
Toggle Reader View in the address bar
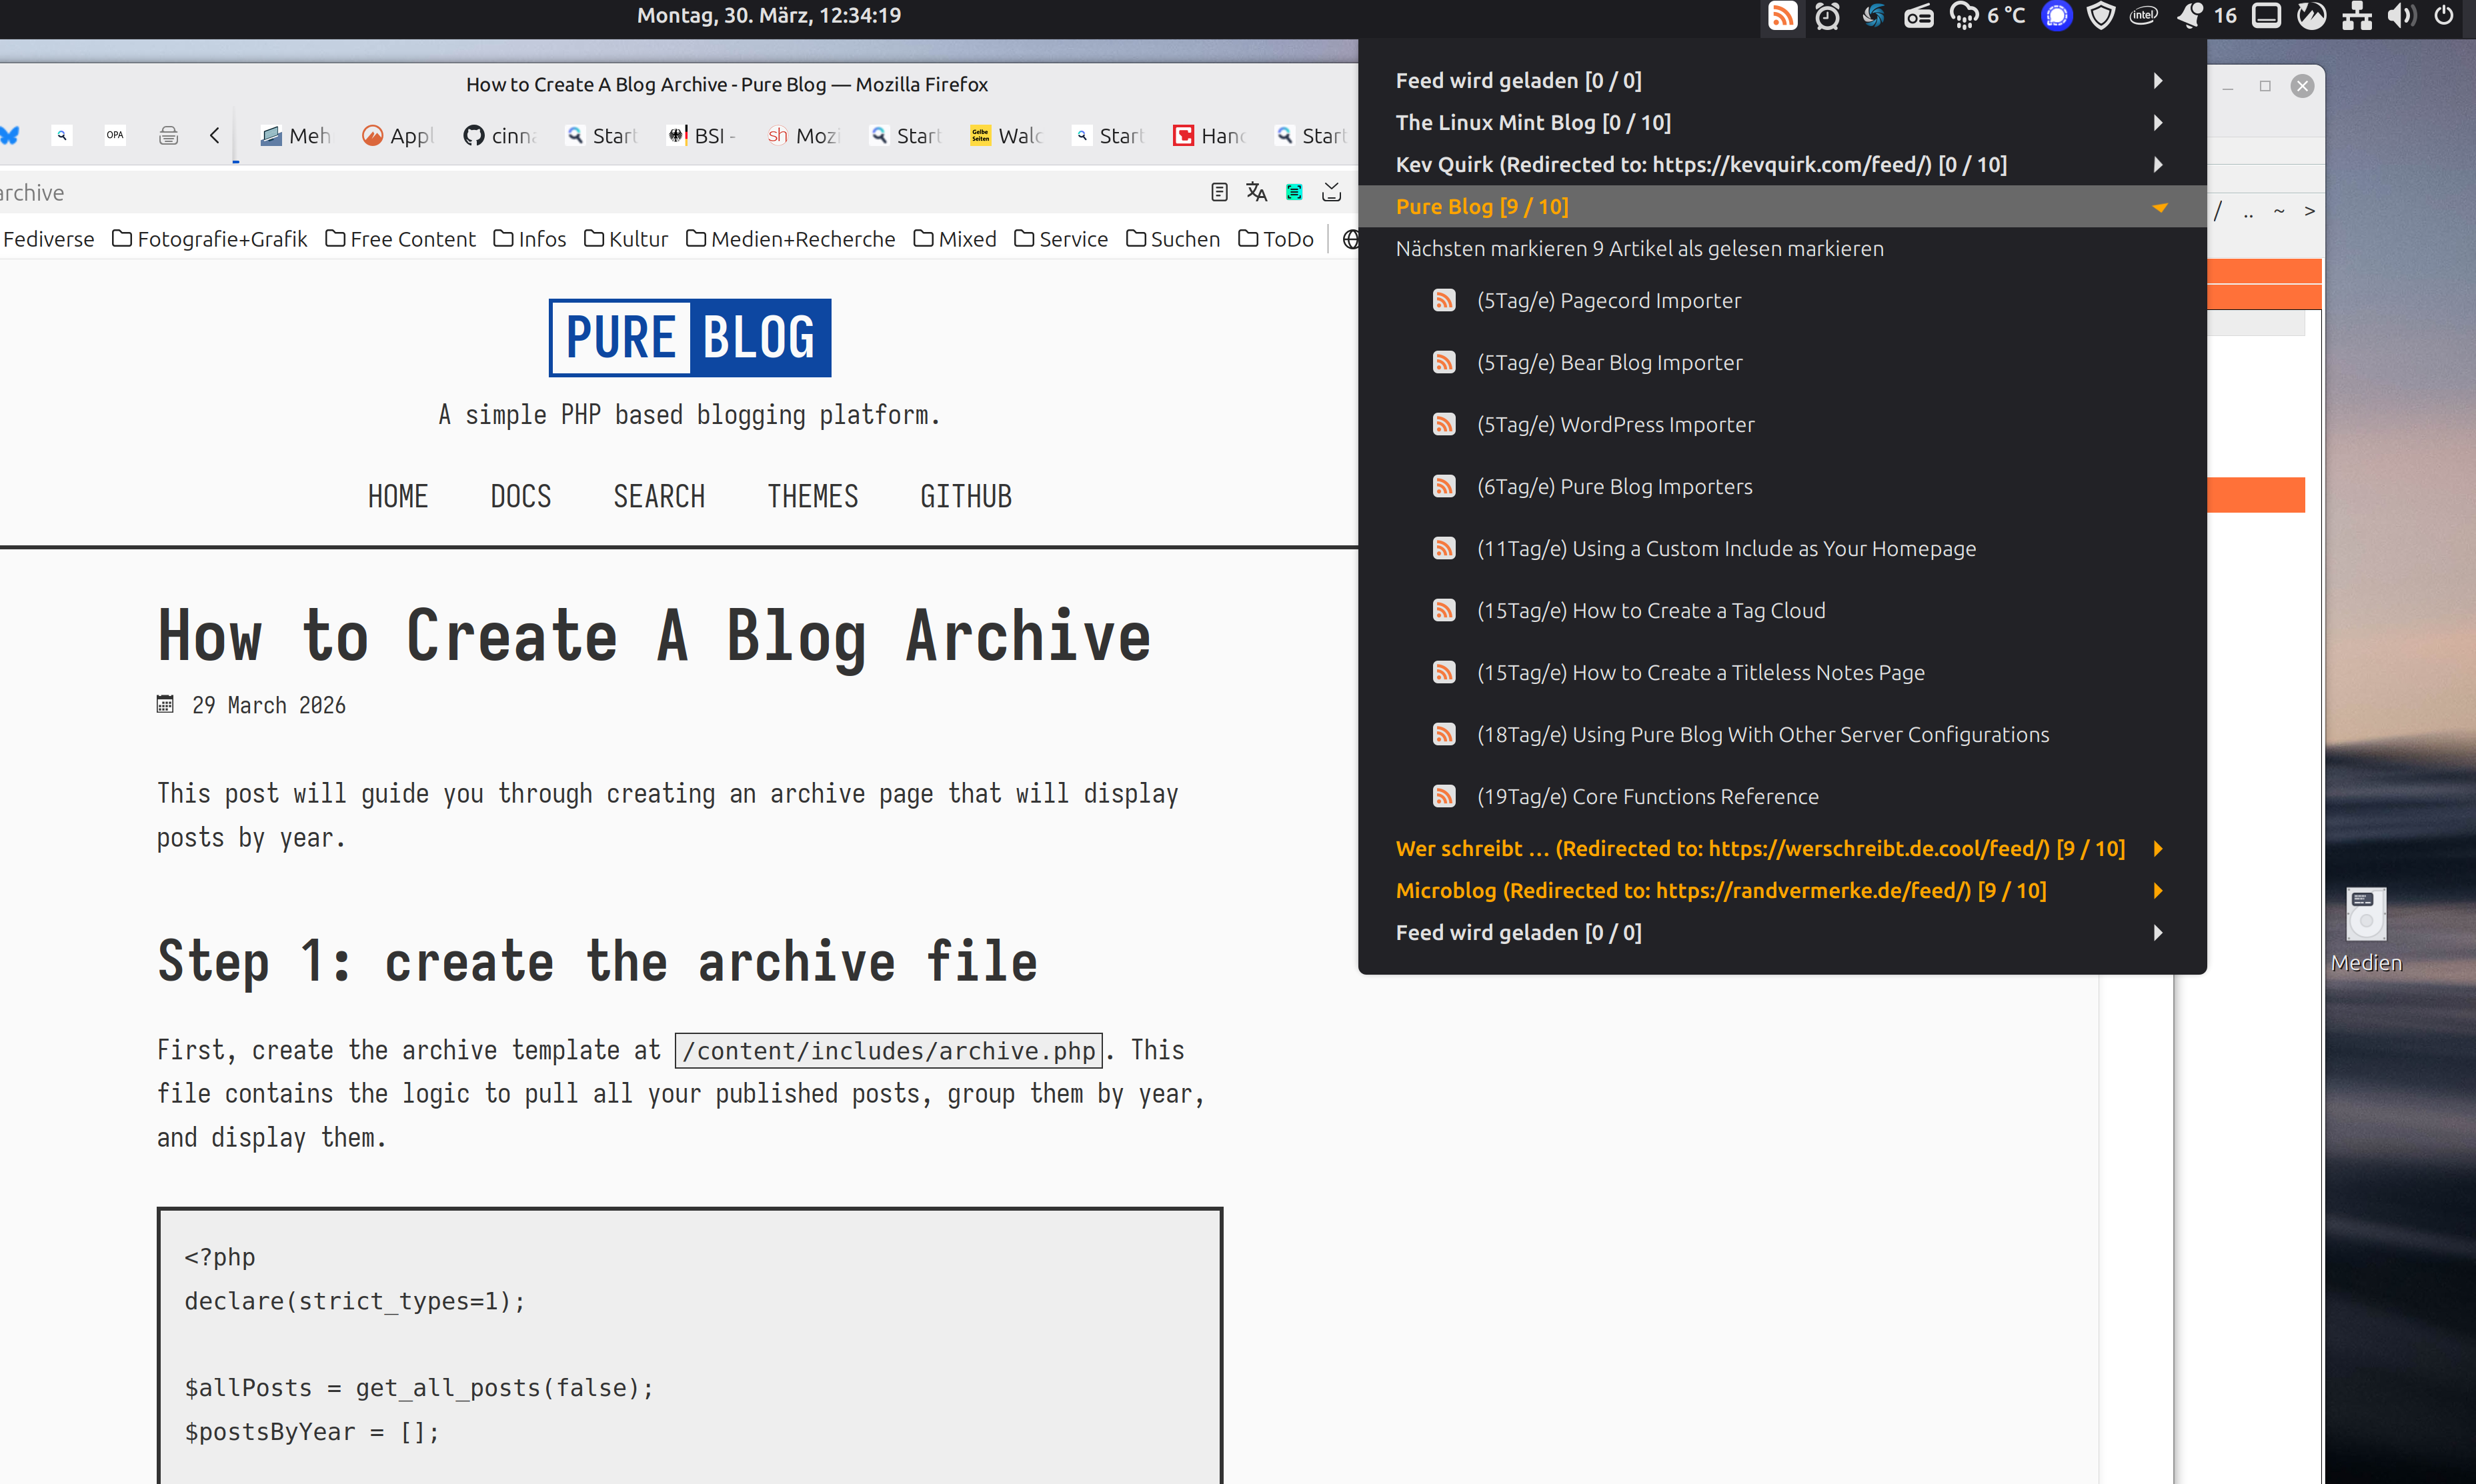1219,191
